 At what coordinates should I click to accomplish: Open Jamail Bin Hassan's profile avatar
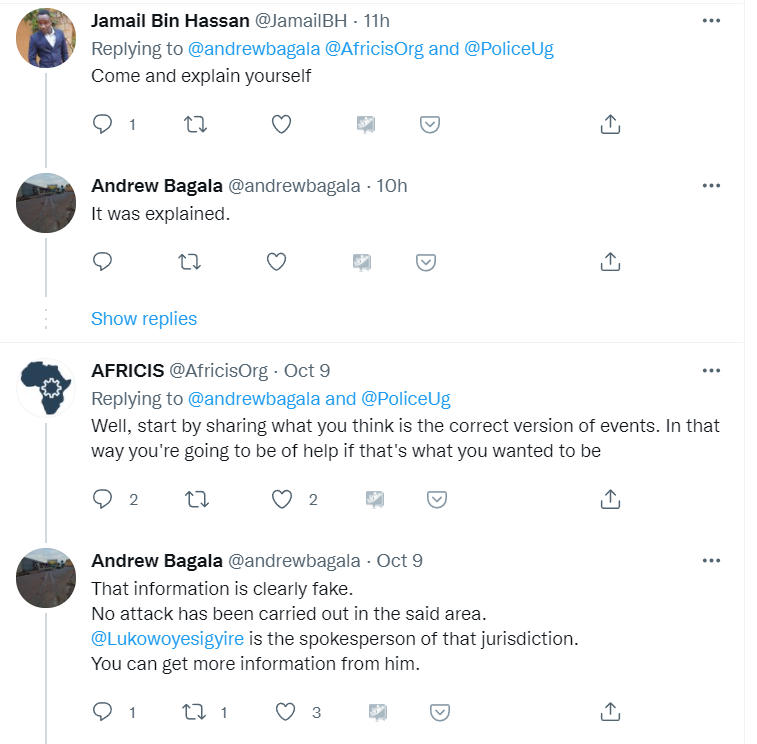pyautogui.click(x=46, y=38)
